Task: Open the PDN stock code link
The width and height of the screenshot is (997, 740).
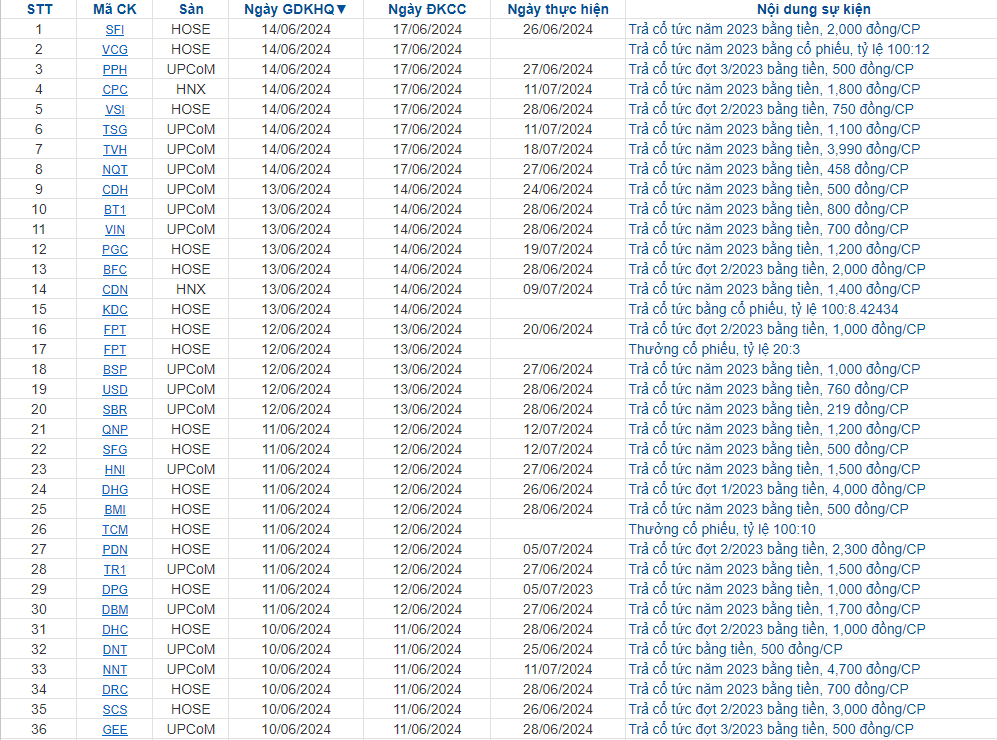Action: [x=114, y=550]
